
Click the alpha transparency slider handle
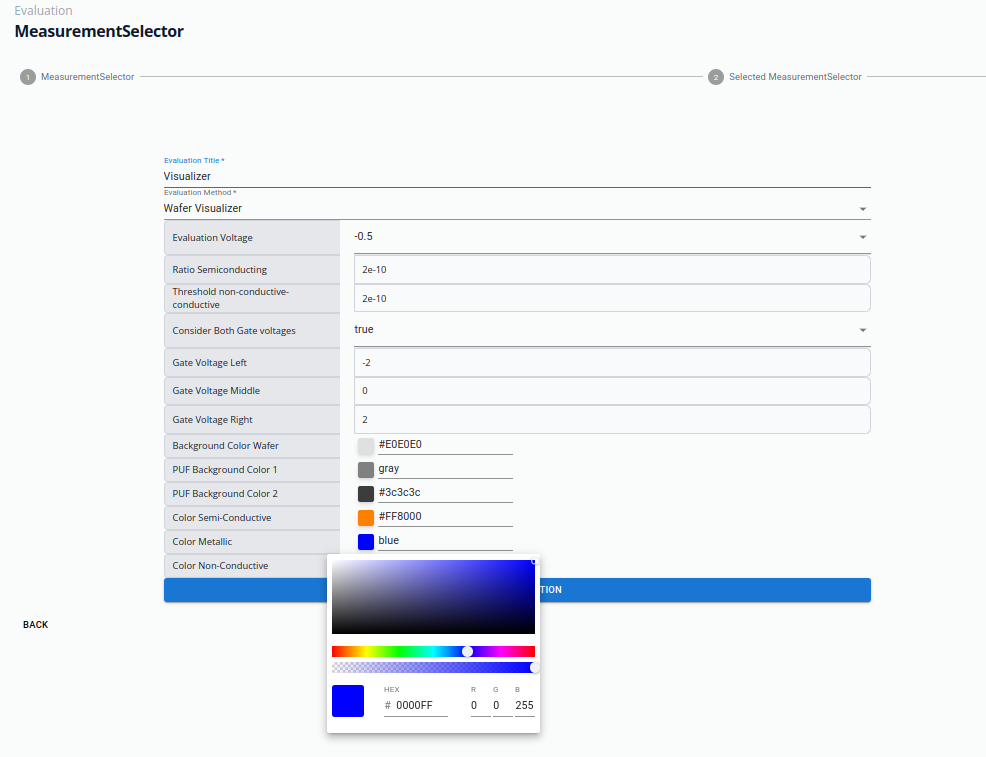pos(534,667)
